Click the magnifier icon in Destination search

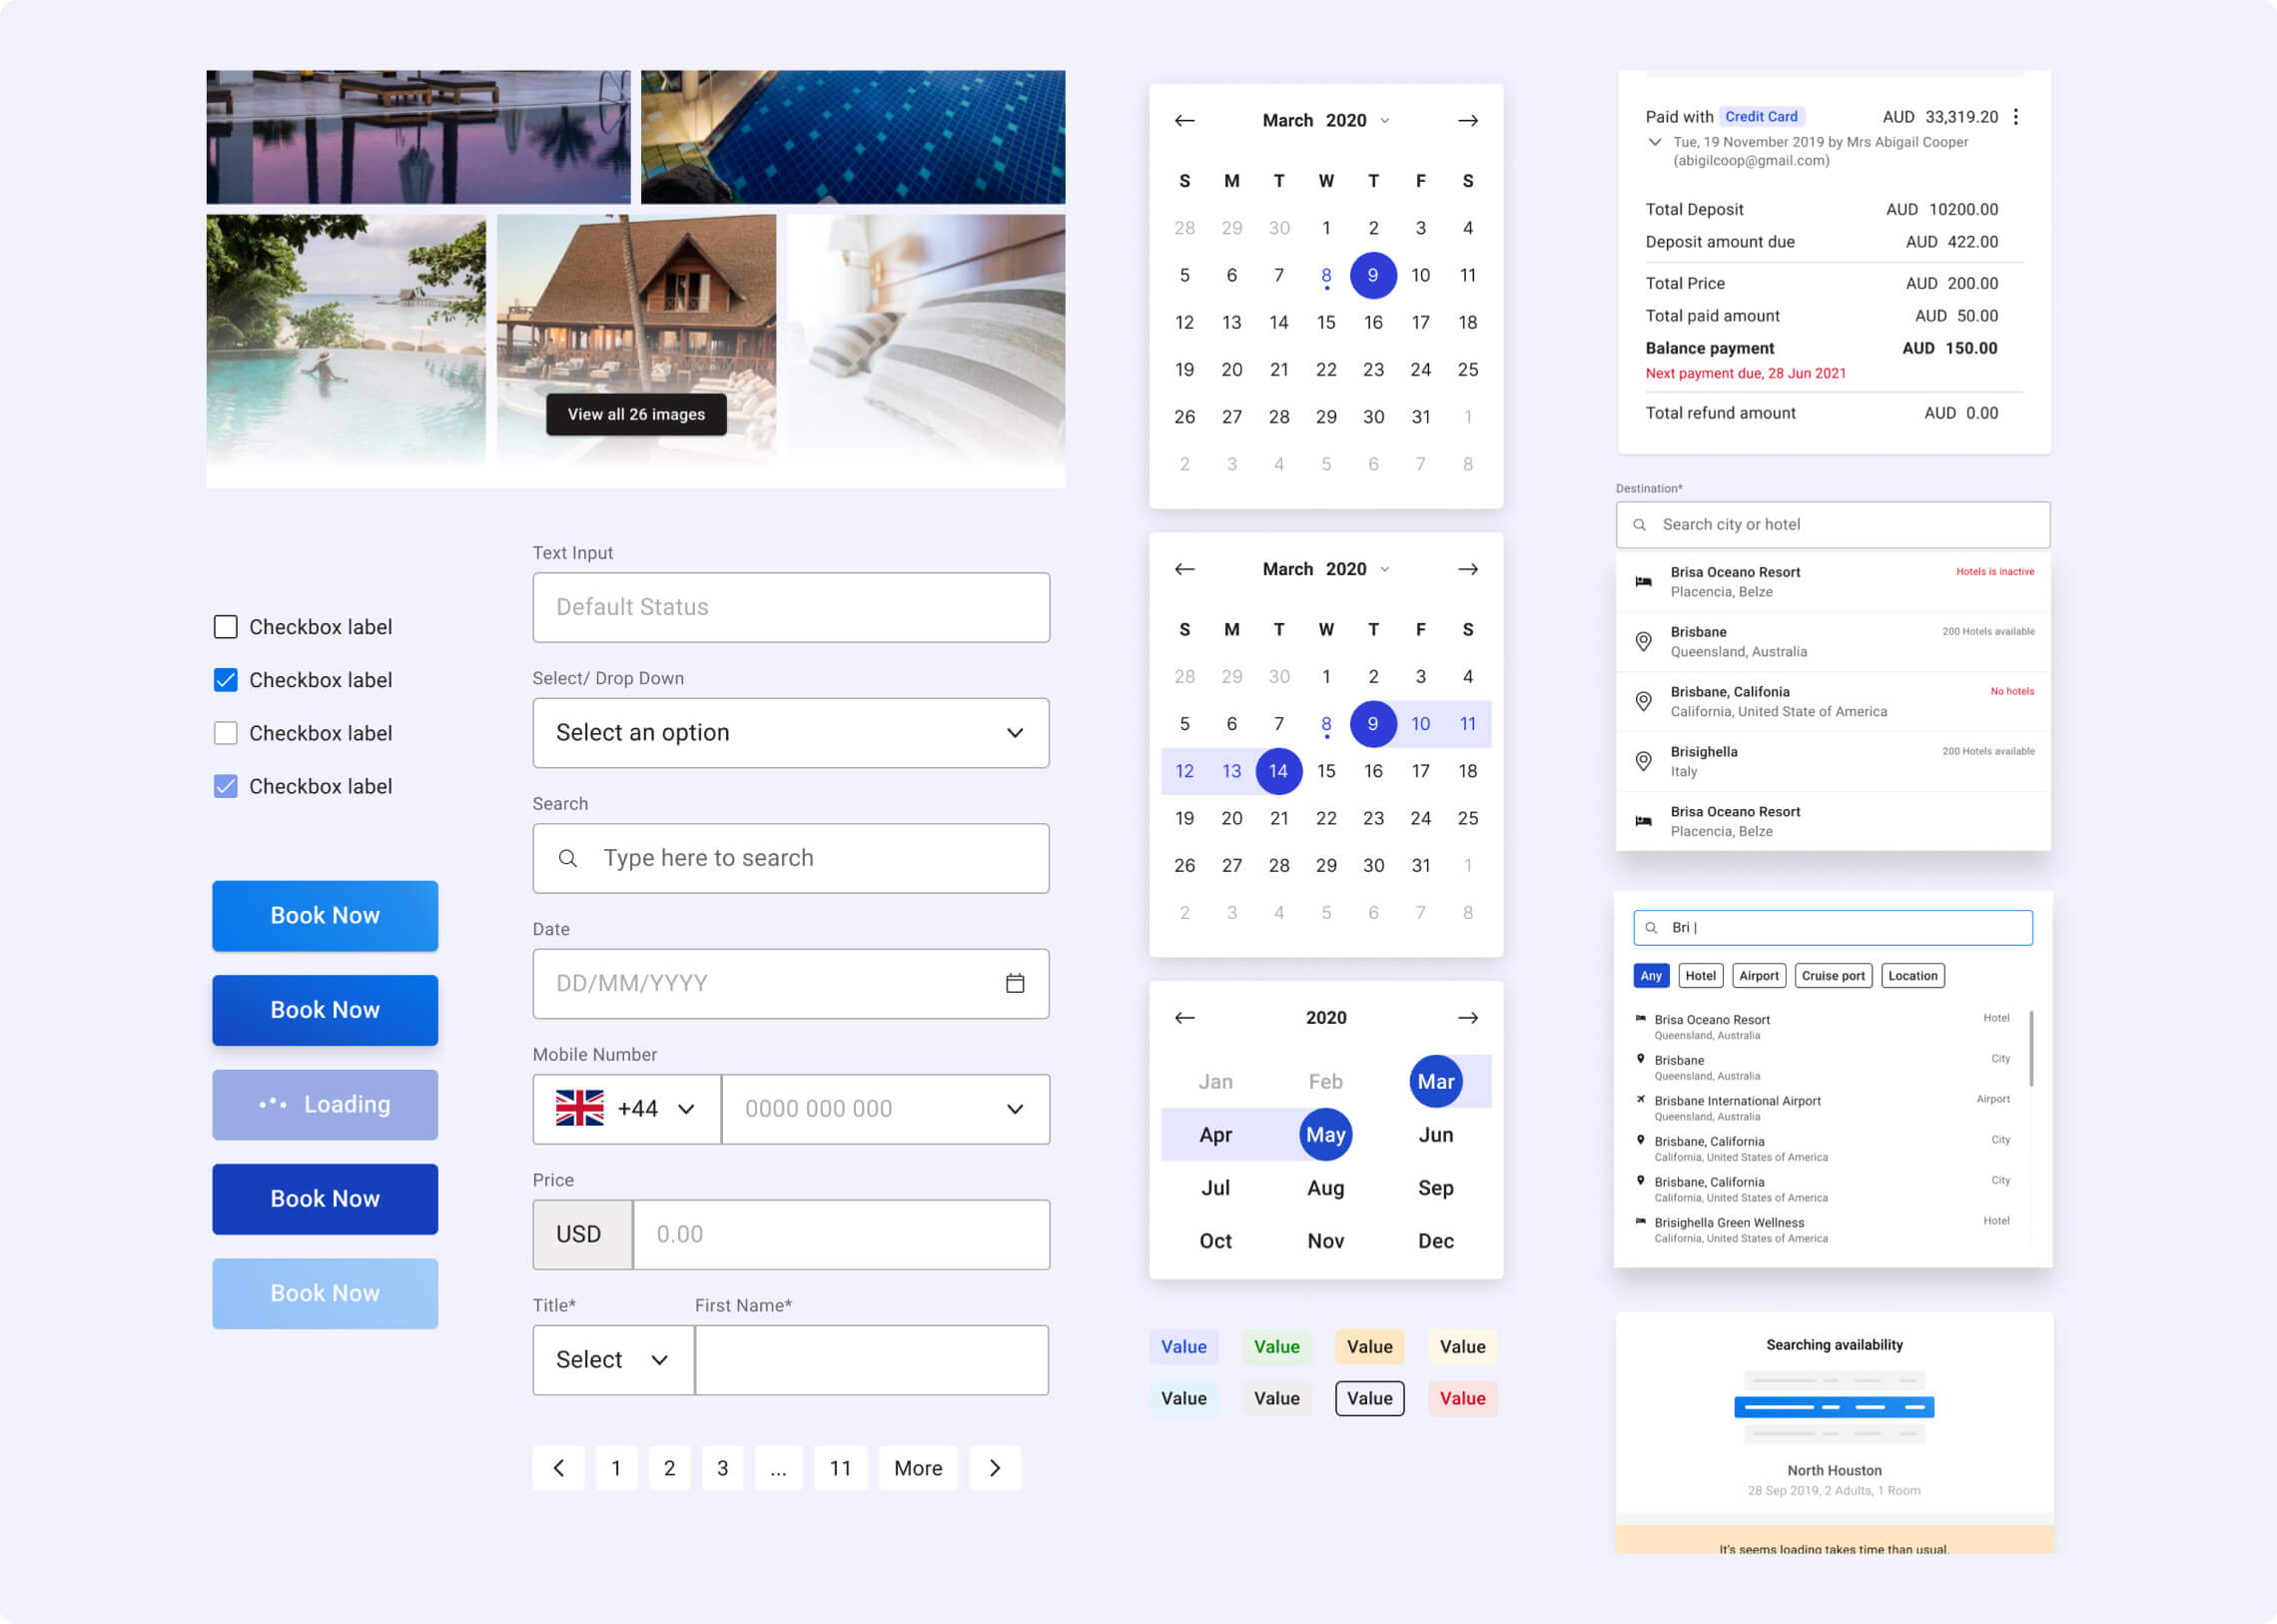pos(1639,525)
